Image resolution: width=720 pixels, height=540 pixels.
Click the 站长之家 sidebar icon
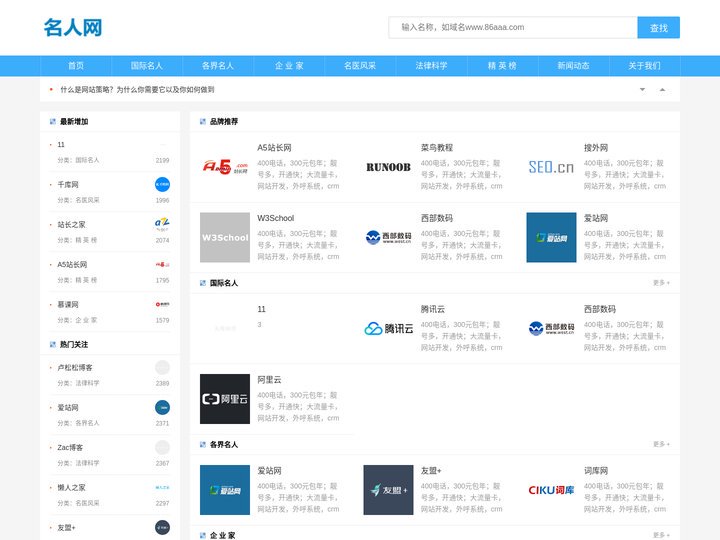point(162,225)
